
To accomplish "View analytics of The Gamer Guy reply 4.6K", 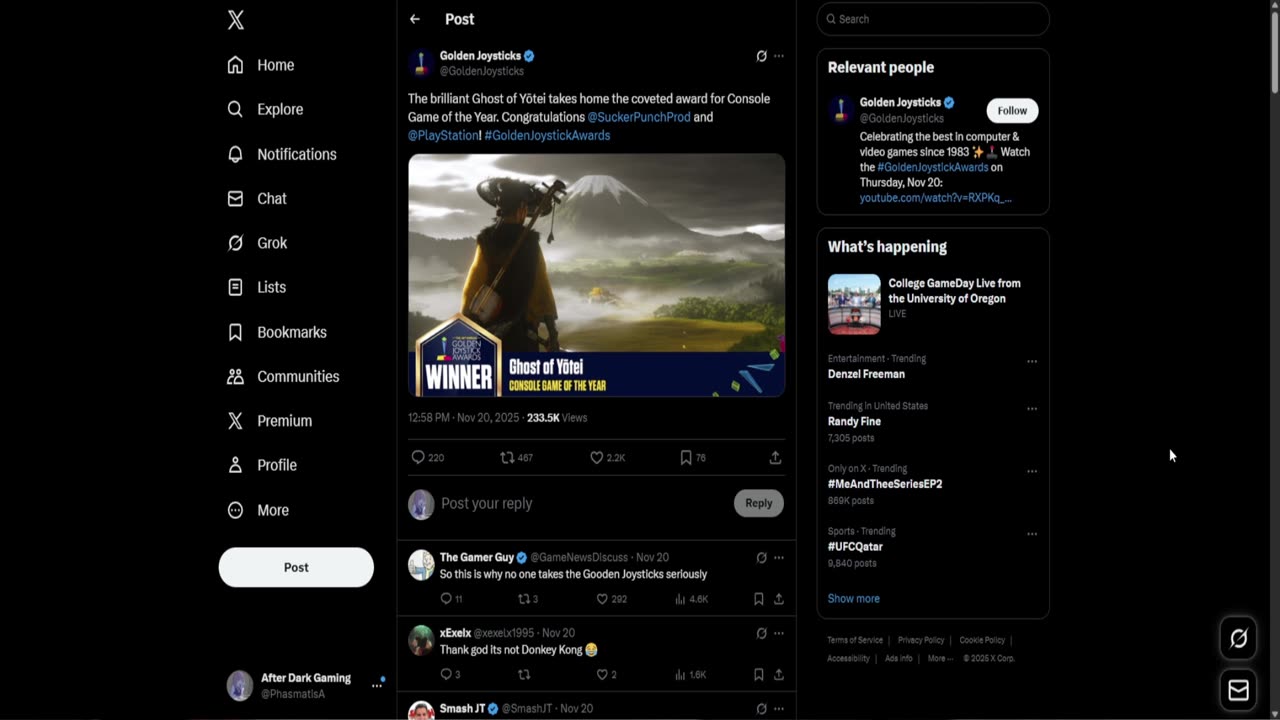I will coord(692,599).
